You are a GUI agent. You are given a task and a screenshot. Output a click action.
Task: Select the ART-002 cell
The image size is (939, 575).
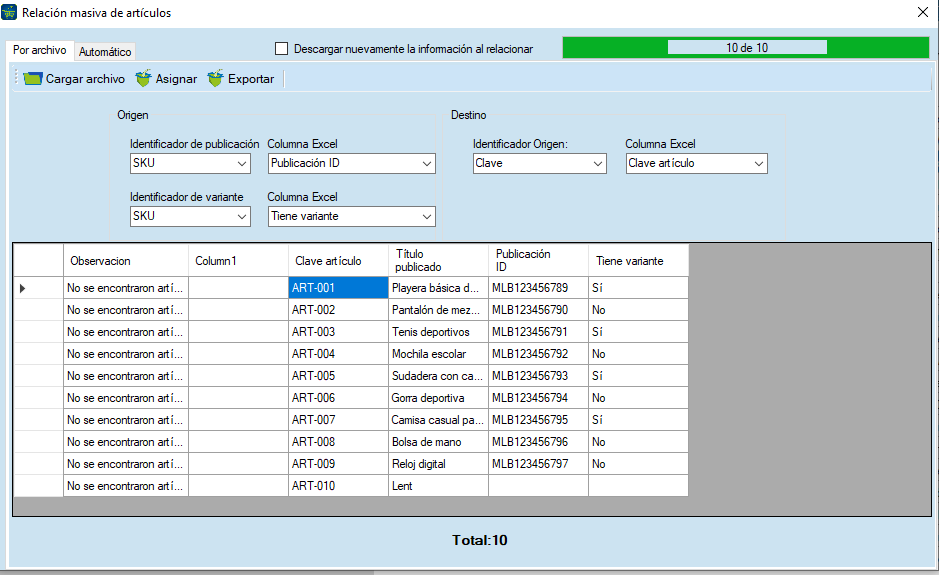(338, 310)
